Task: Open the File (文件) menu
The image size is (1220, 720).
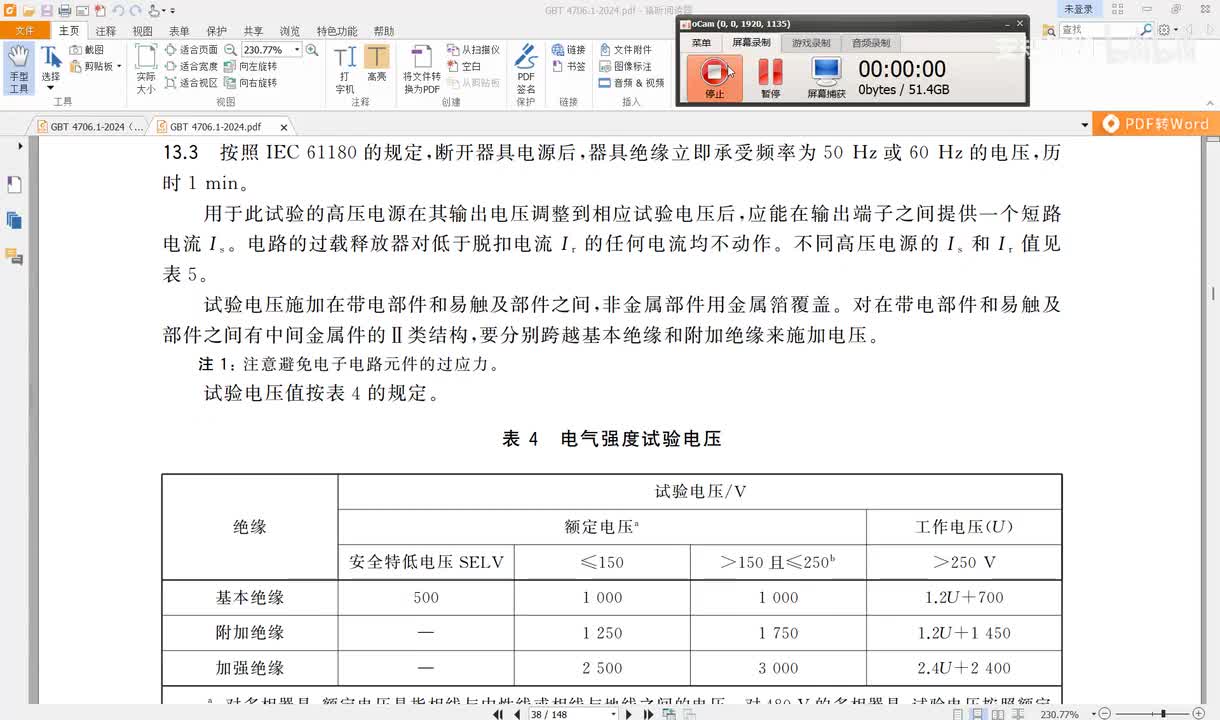Action: click(x=25, y=31)
